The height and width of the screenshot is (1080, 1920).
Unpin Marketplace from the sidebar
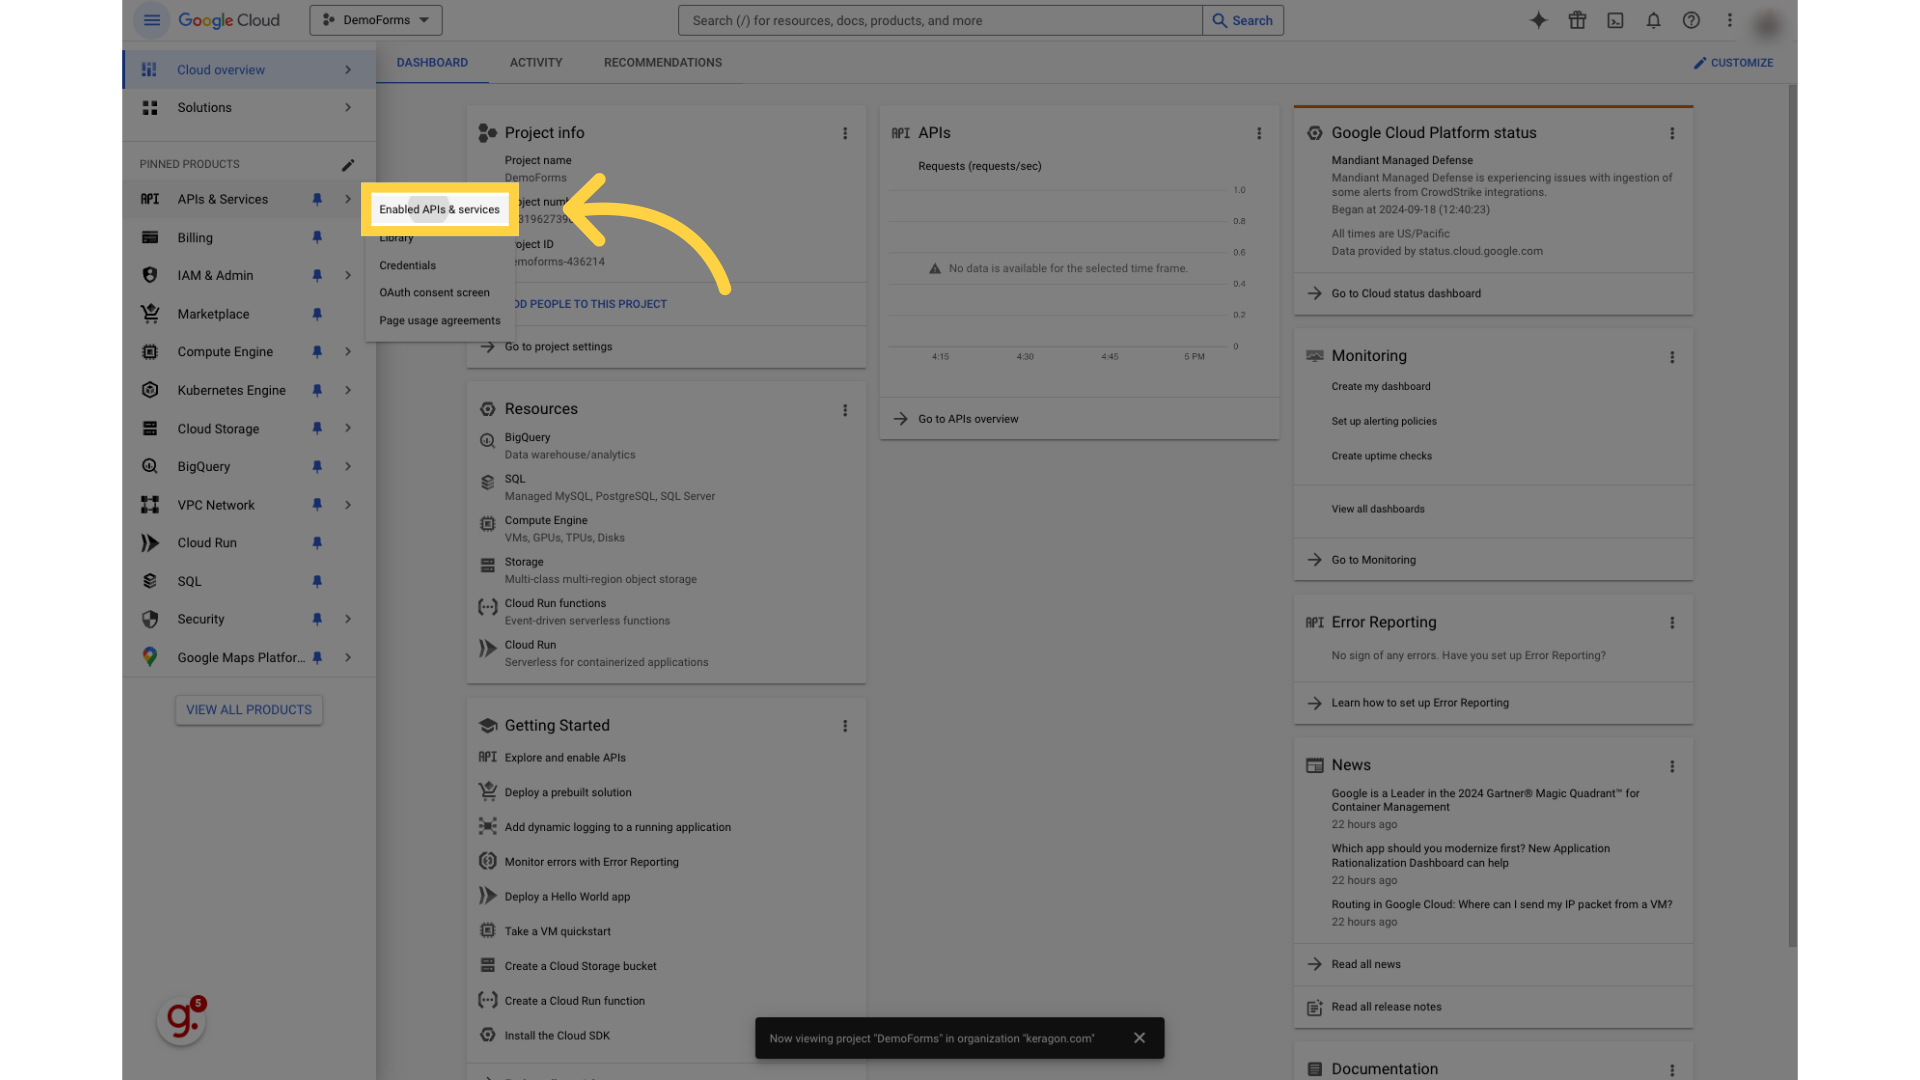[317, 314]
